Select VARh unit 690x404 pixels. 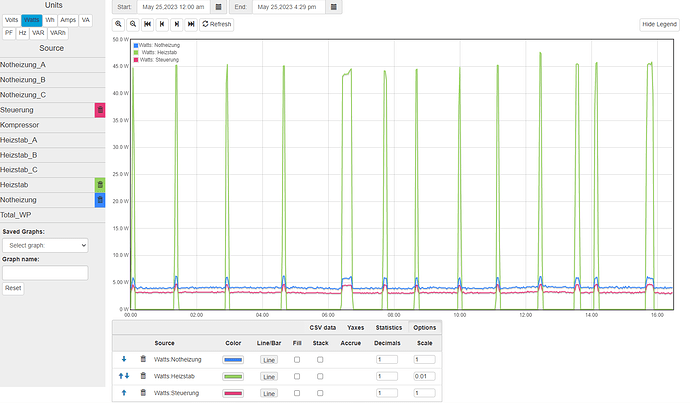pos(58,33)
